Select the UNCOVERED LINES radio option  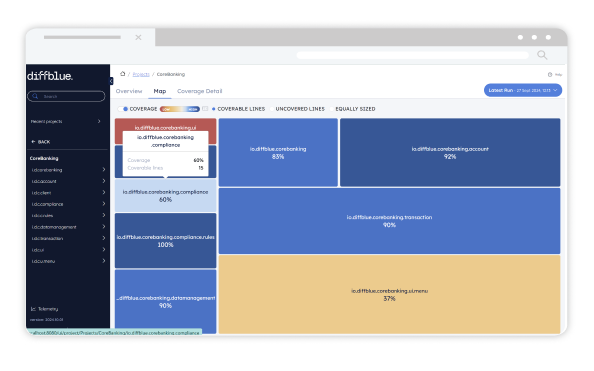(272, 109)
